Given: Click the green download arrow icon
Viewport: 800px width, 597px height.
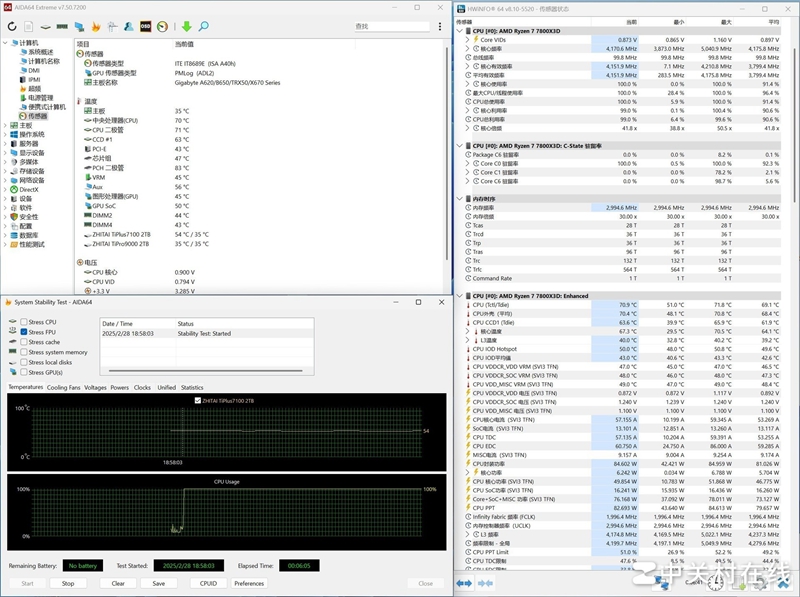Looking at the screenshot, I should (x=186, y=26).
